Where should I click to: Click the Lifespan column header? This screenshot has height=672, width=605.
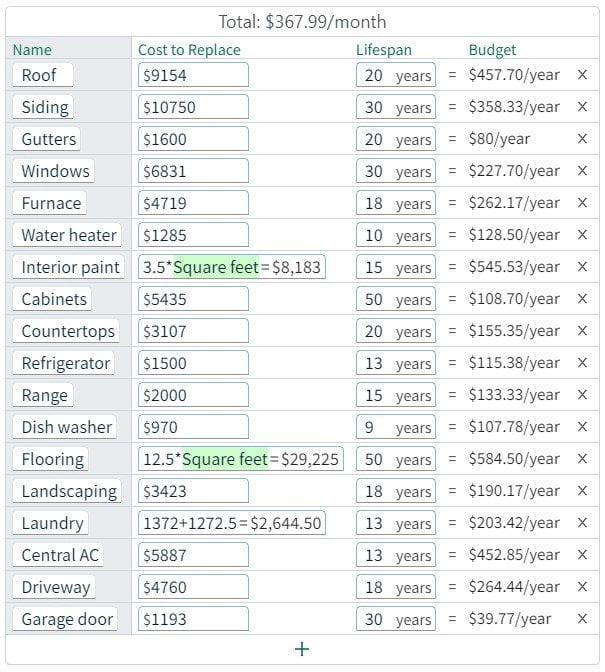383,50
